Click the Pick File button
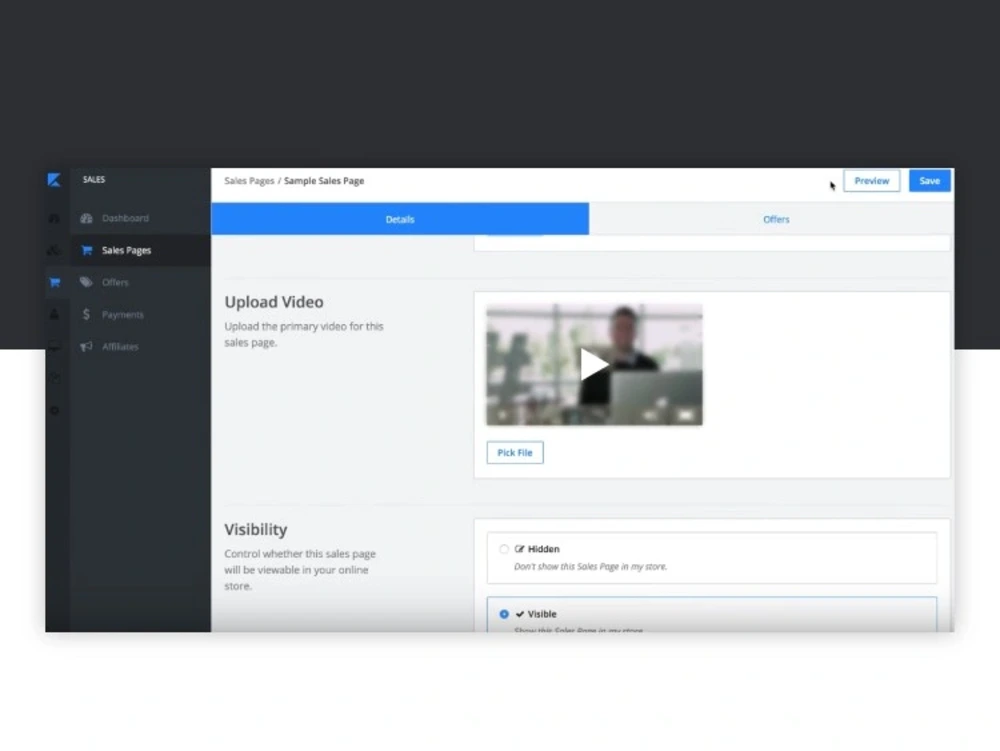The image size is (1000, 751). tap(515, 453)
